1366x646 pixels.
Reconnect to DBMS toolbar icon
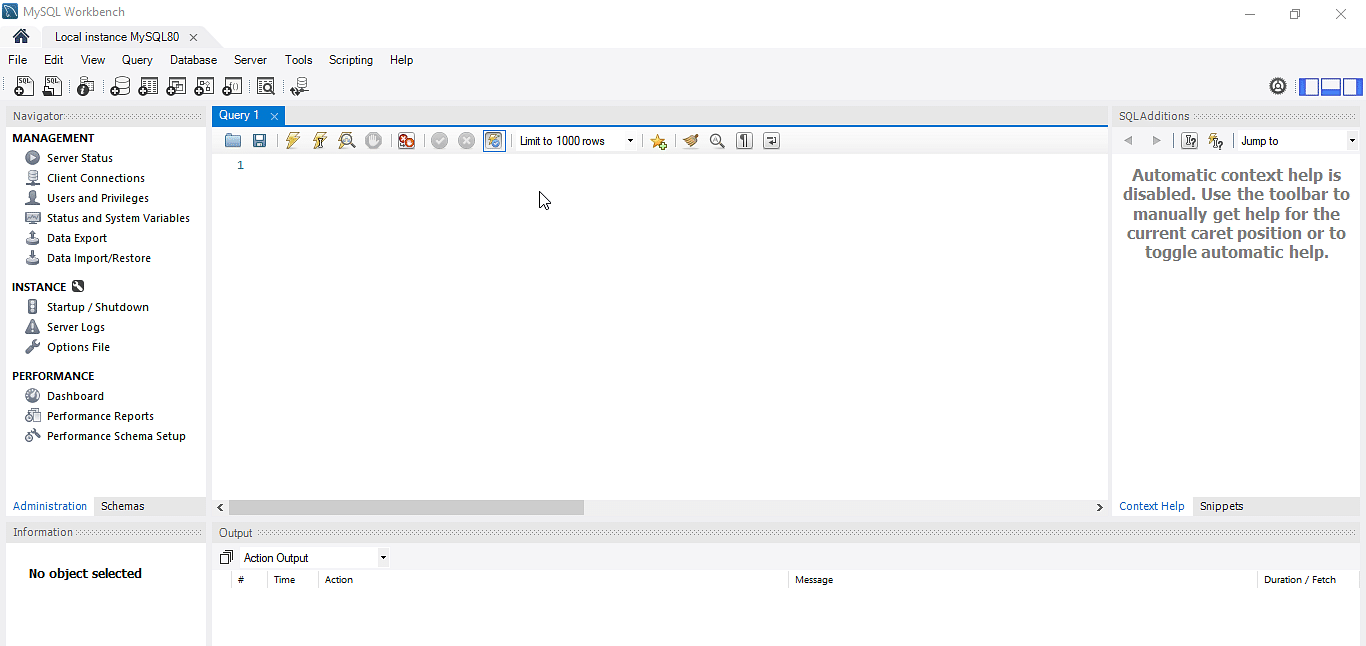pos(298,87)
